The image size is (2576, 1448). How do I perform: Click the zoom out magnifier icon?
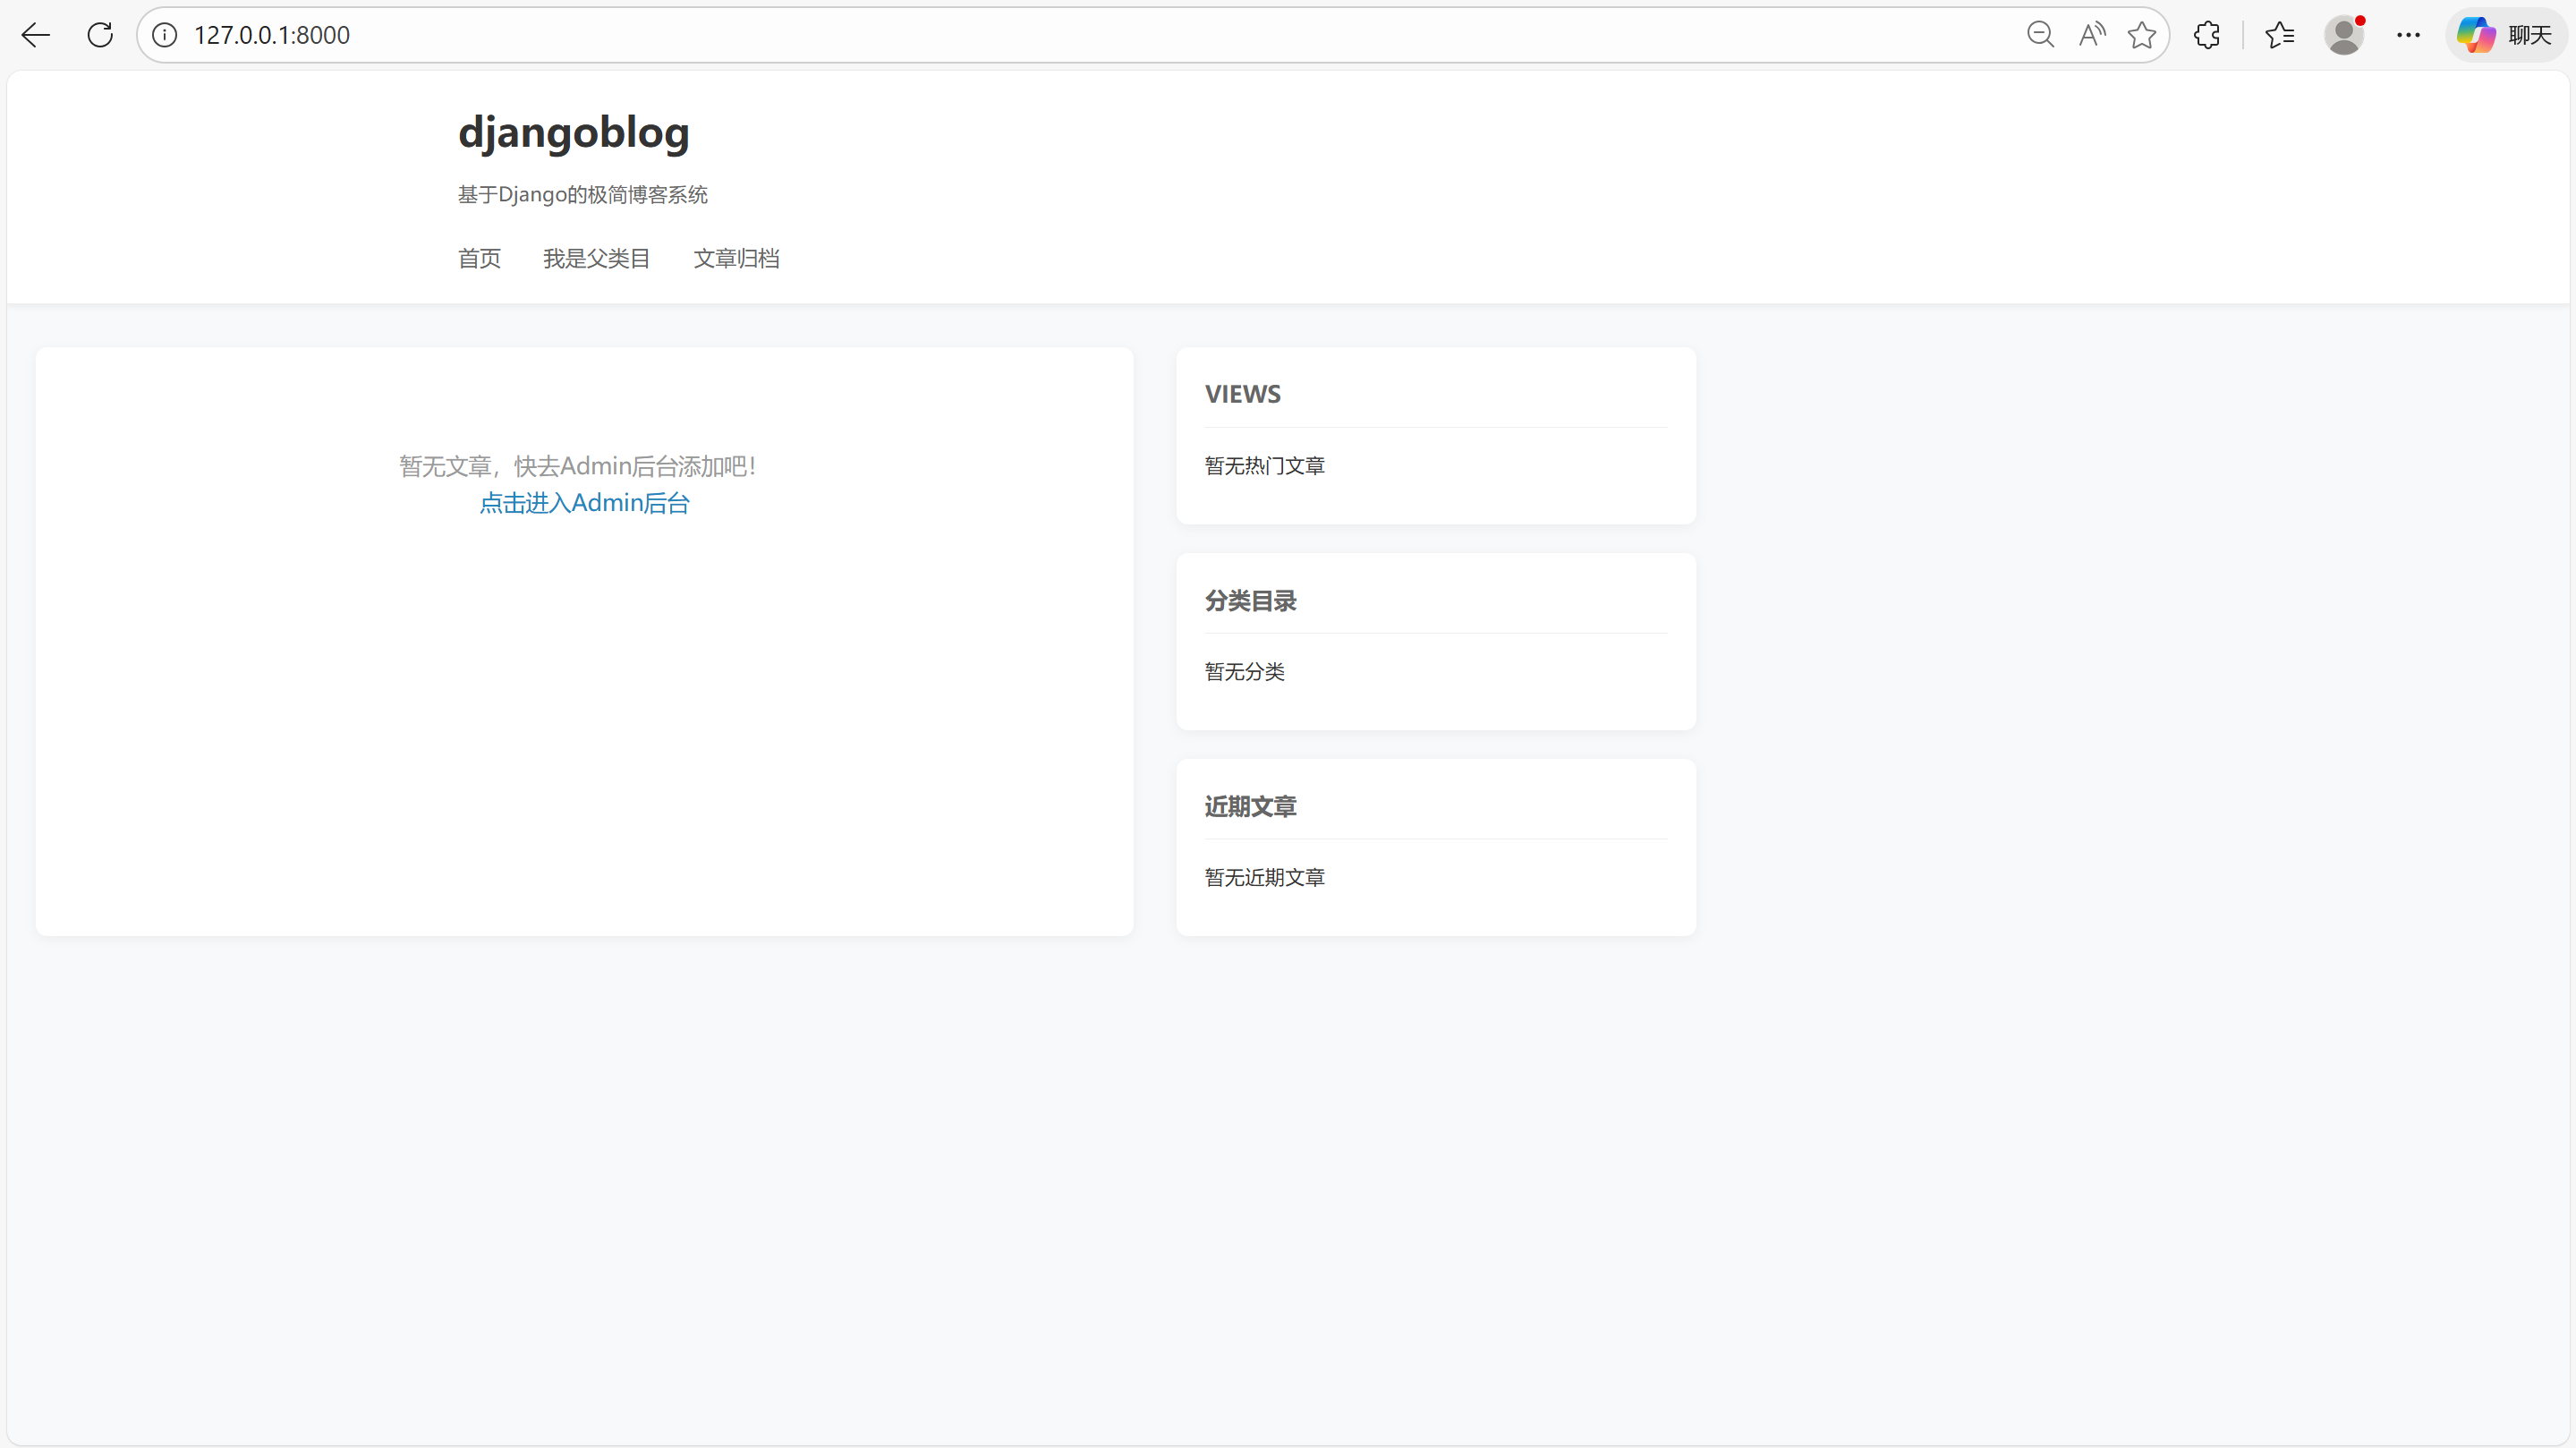tap(2040, 35)
